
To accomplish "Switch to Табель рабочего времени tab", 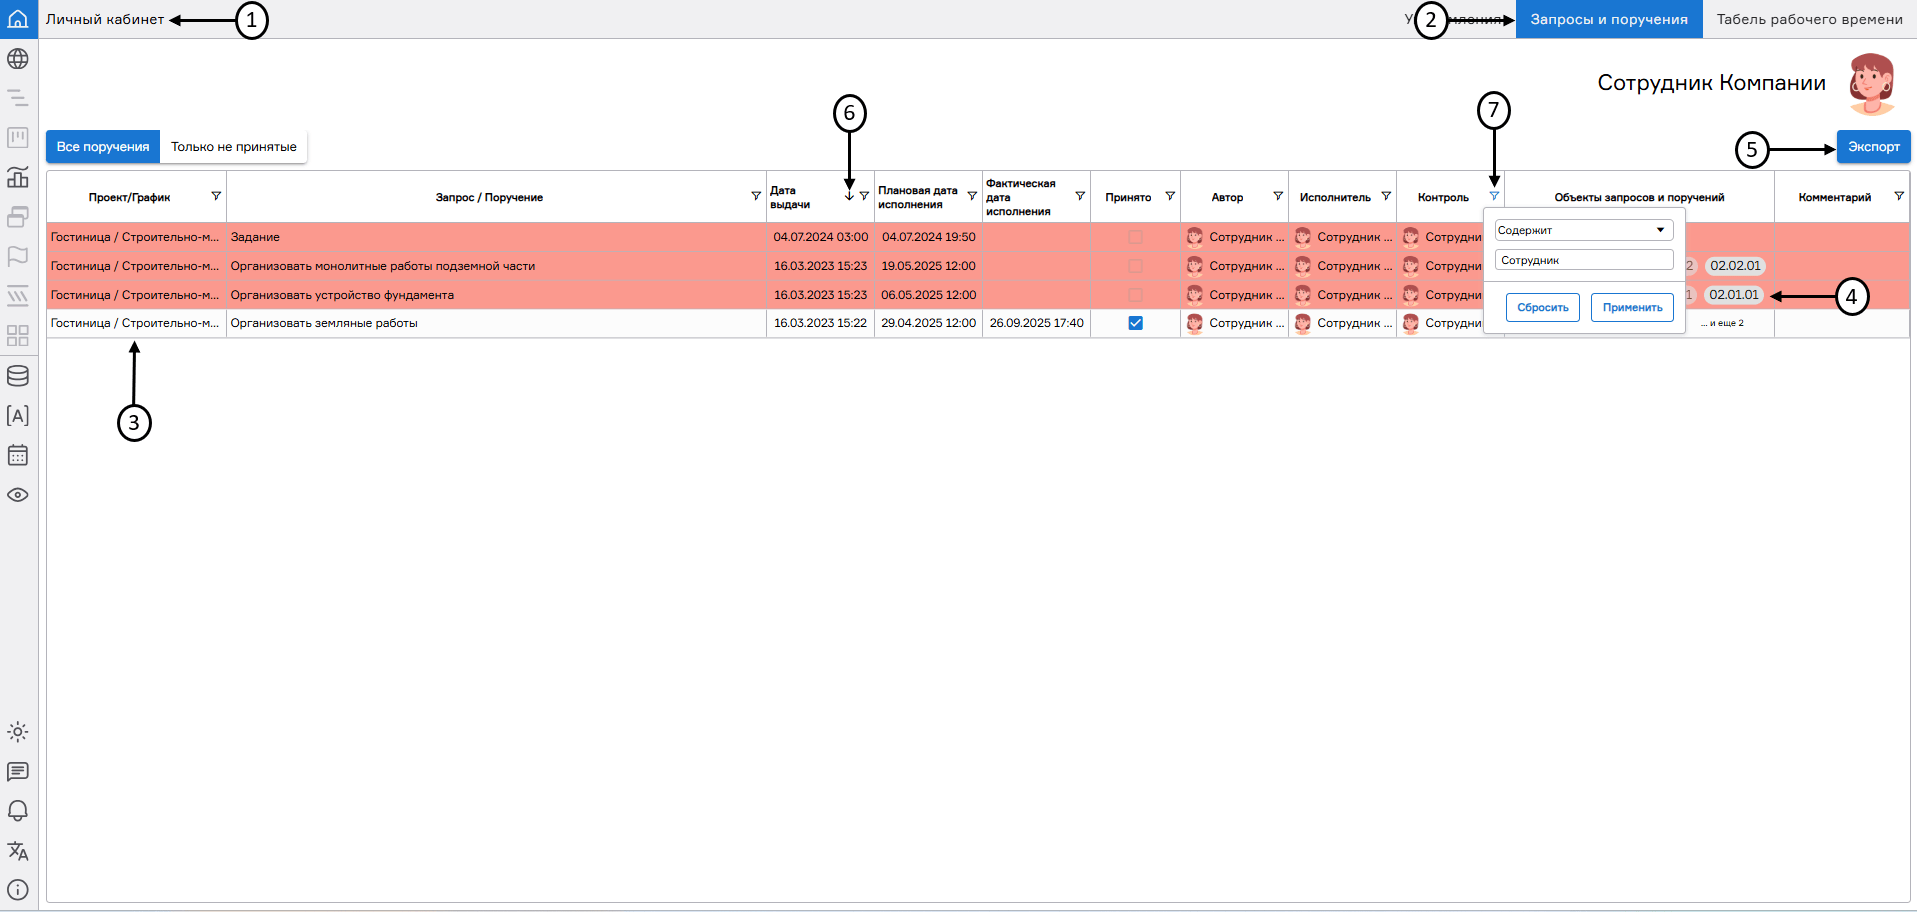I will tap(1809, 19).
